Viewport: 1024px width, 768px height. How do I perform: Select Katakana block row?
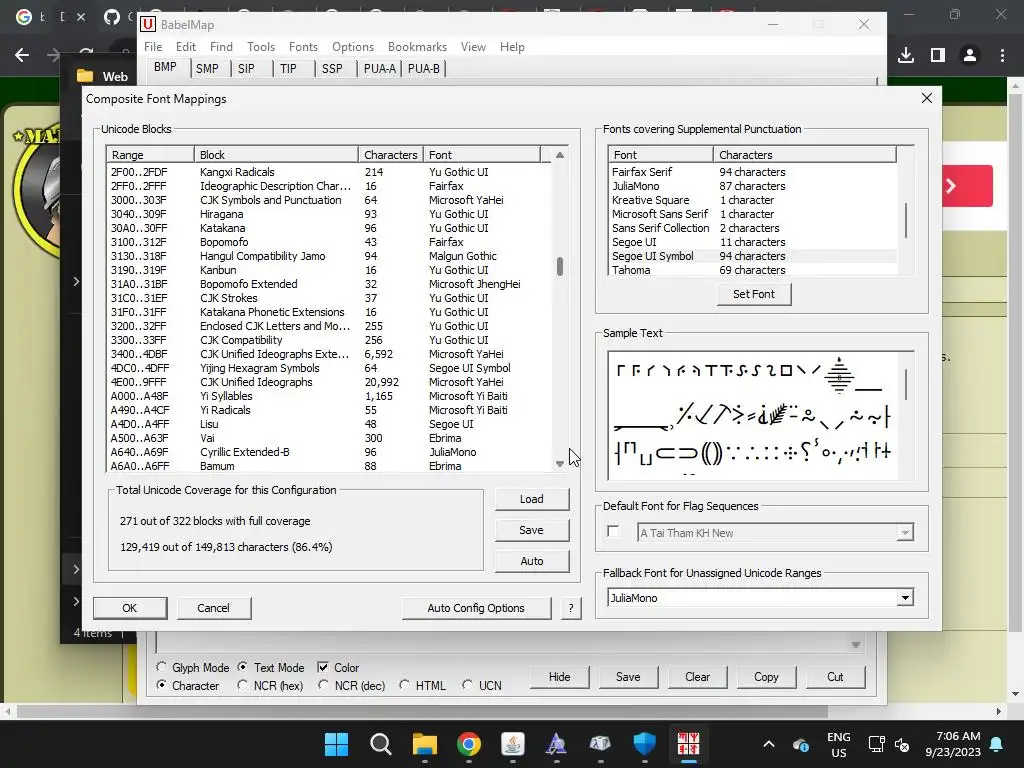[329, 228]
